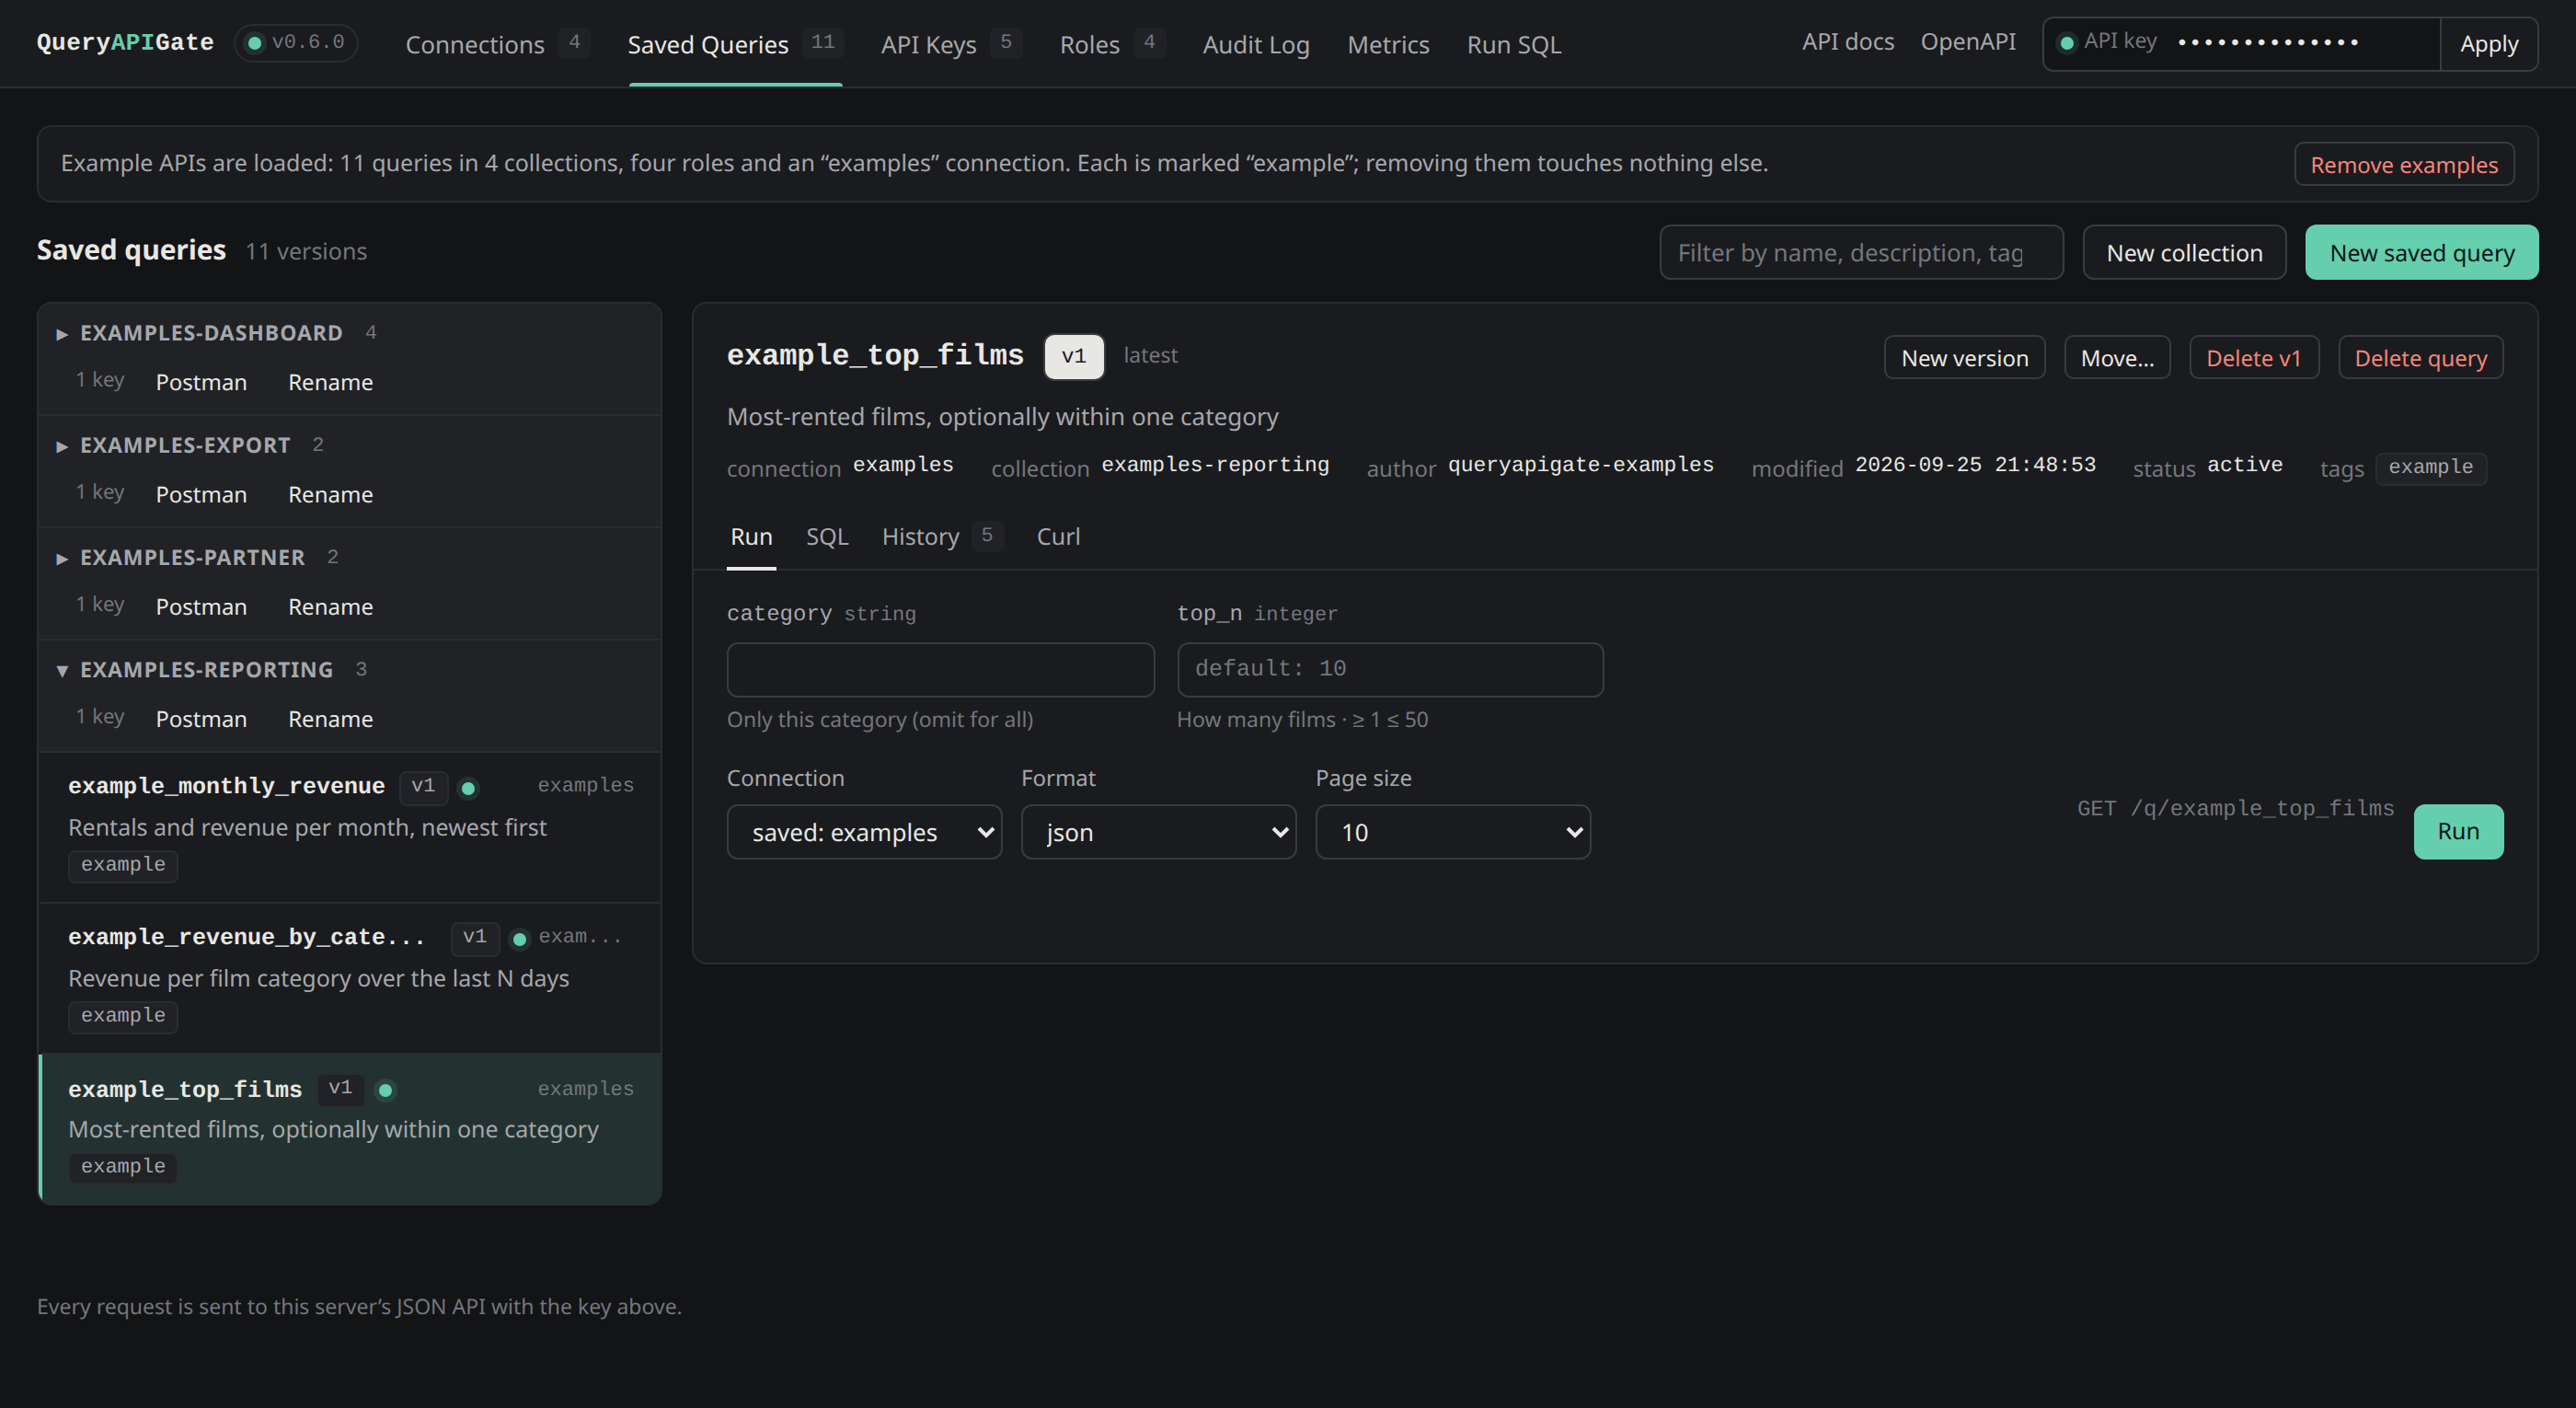
Task: Select the example_monthly_revenue query
Action: click(x=349, y=826)
